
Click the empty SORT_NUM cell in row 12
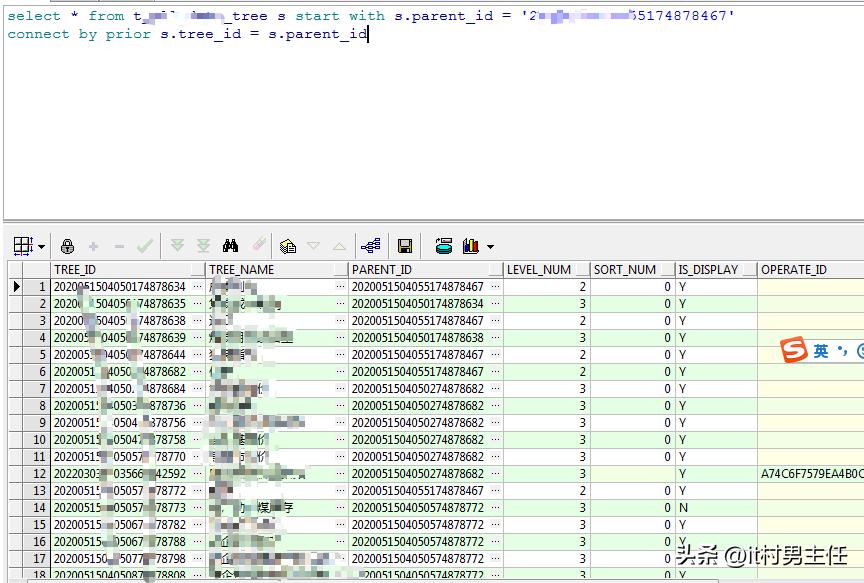pos(633,473)
